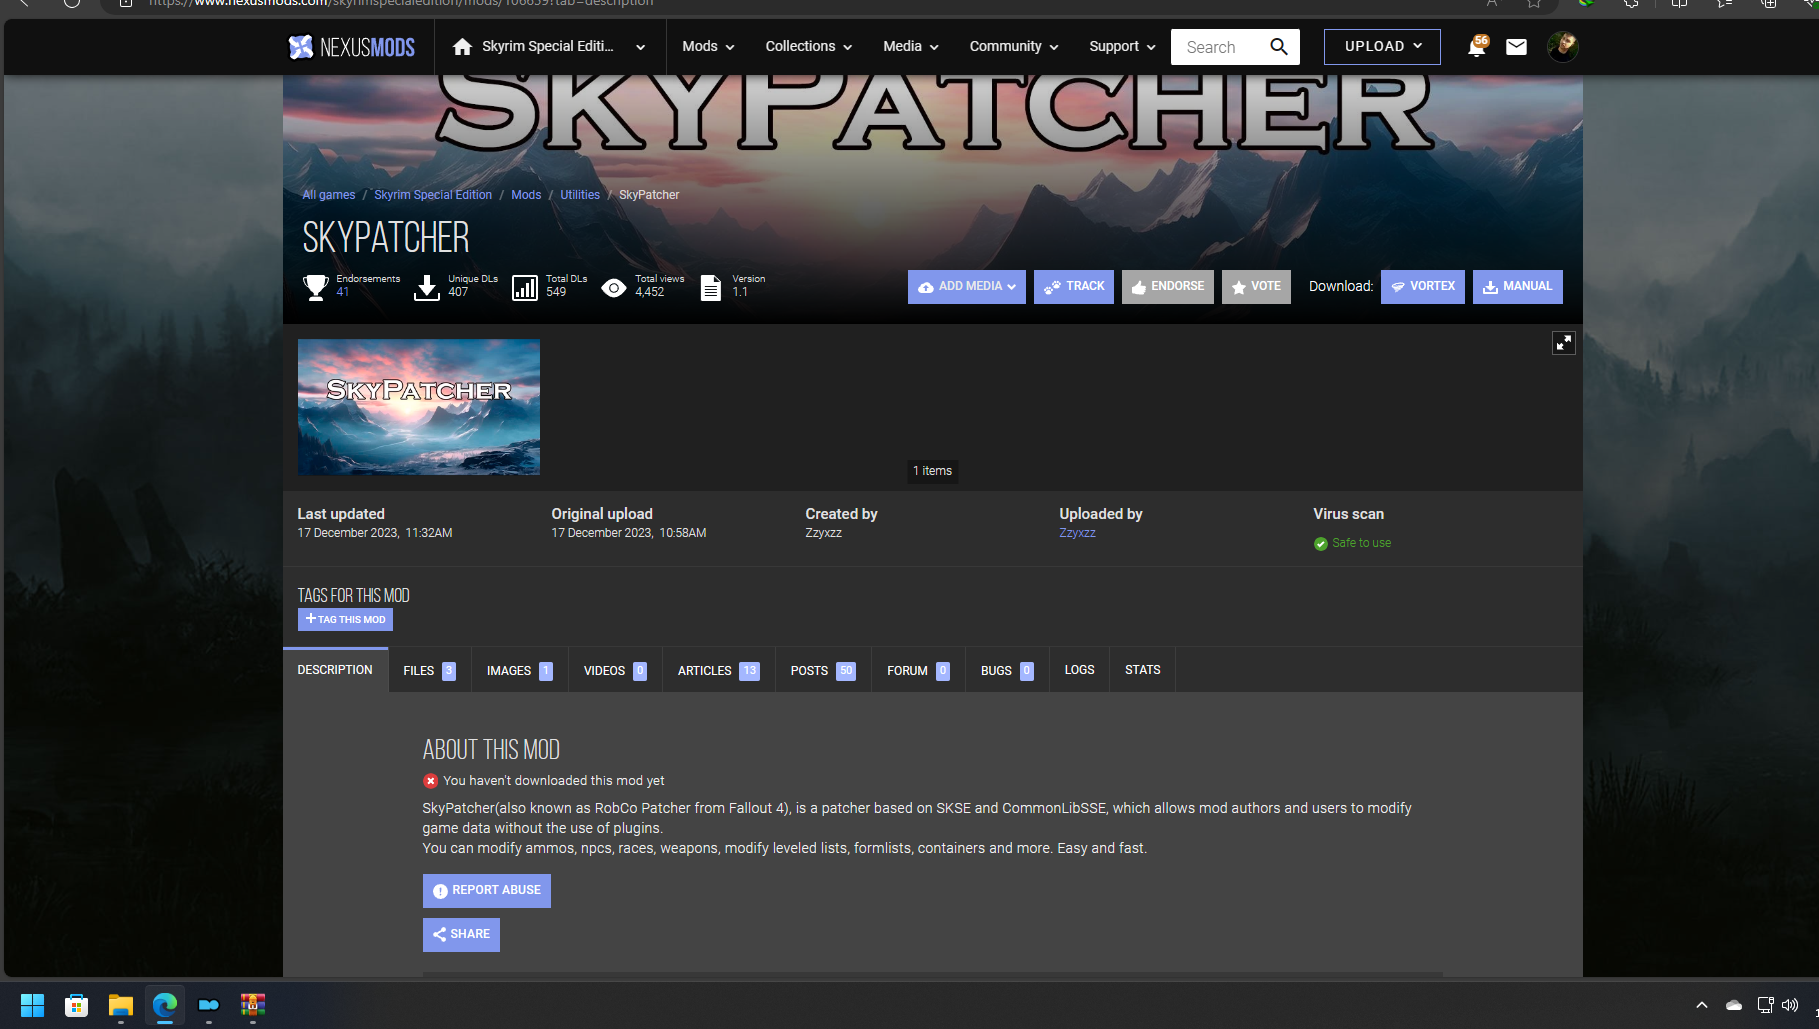Click the Safe to use text
1819x1029 pixels.
(1361, 543)
